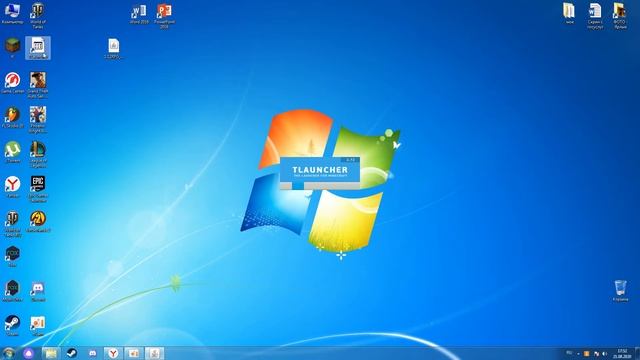The image size is (640, 360).
Task: Click the TLauncher splash screen
Action: click(320, 173)
